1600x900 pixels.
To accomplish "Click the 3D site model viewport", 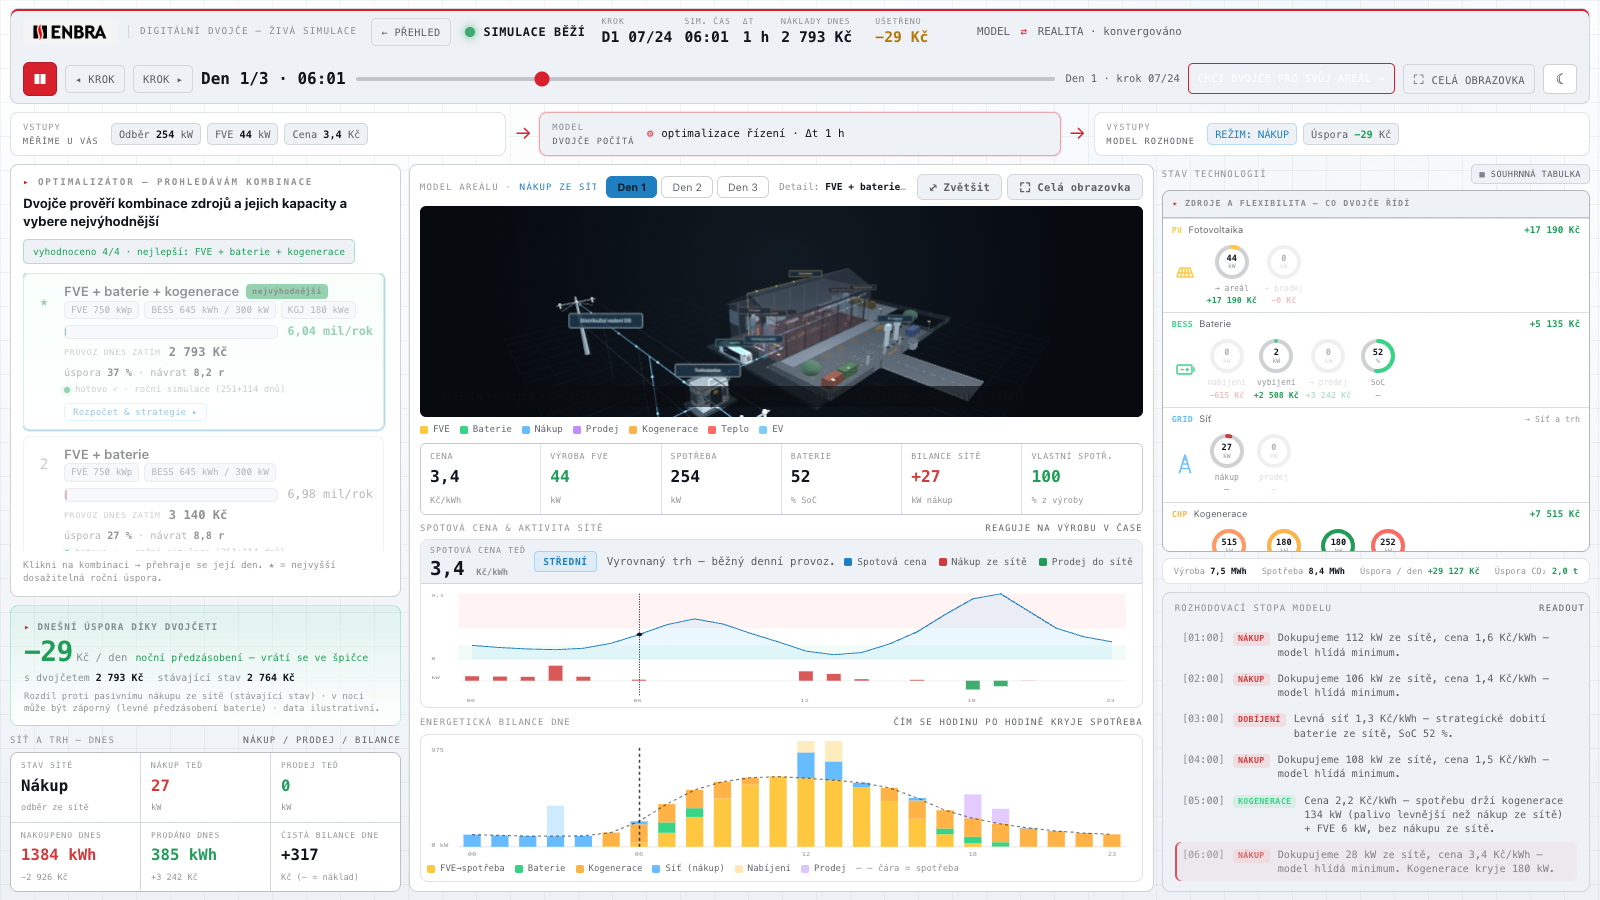I will point(781,311).
